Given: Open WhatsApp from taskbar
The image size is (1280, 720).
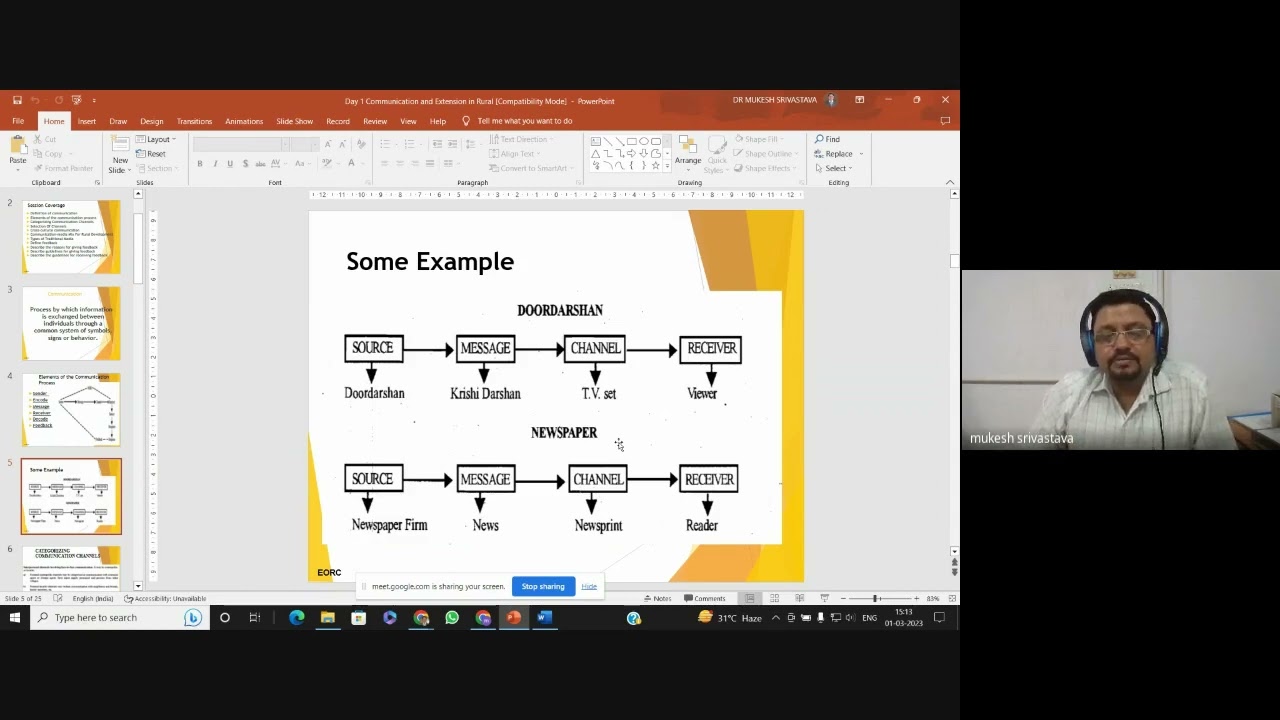Looking at the screenshot, I should tap(452, 617).
